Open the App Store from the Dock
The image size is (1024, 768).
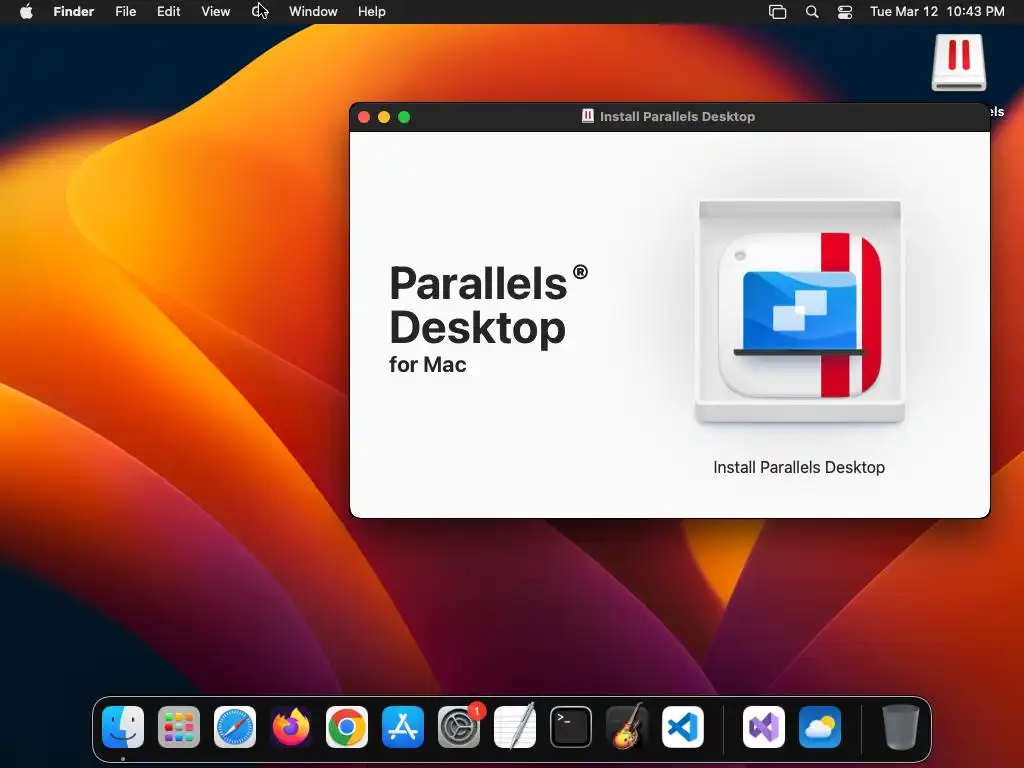point(403,727)
